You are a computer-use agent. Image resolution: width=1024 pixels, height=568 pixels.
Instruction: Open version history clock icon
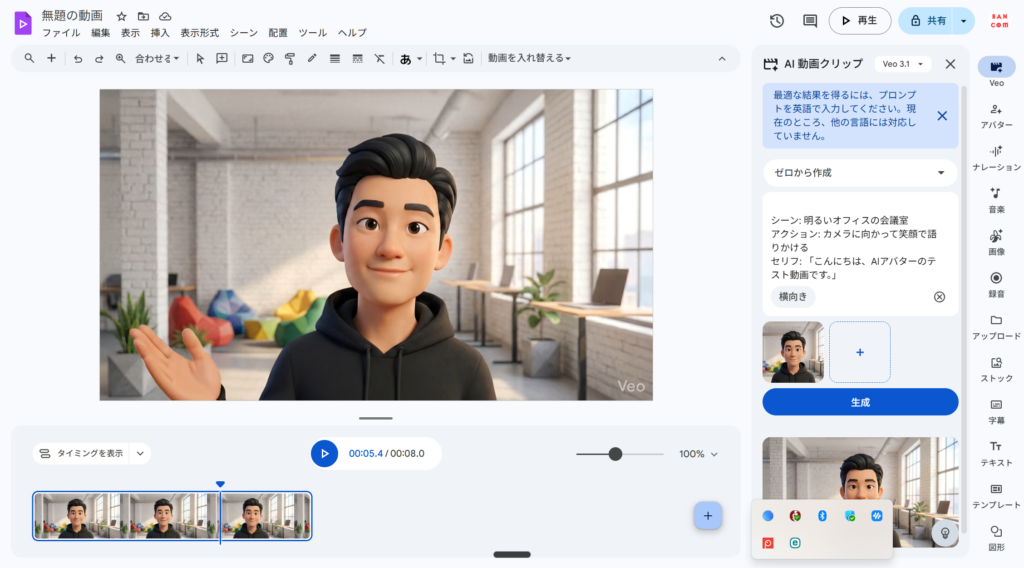[777, 21]
